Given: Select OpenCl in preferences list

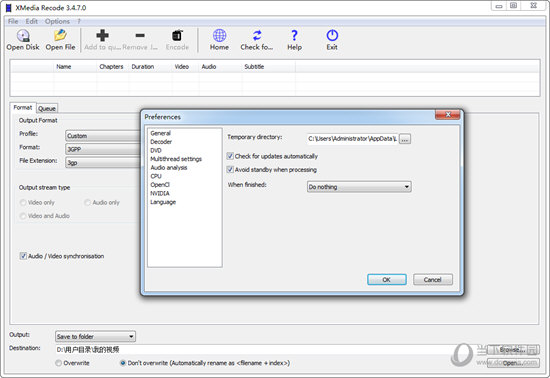Looking at the screenshot, I should 160,185.
